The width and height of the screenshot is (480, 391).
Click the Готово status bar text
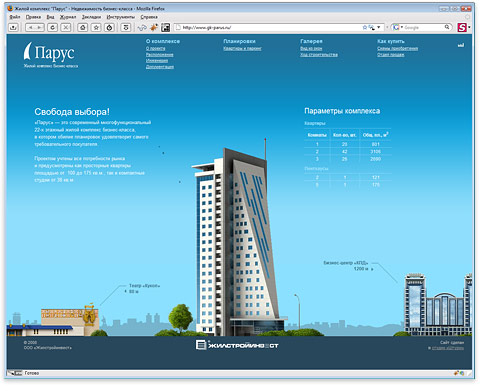pyautogui.click(x=32, y=373)
